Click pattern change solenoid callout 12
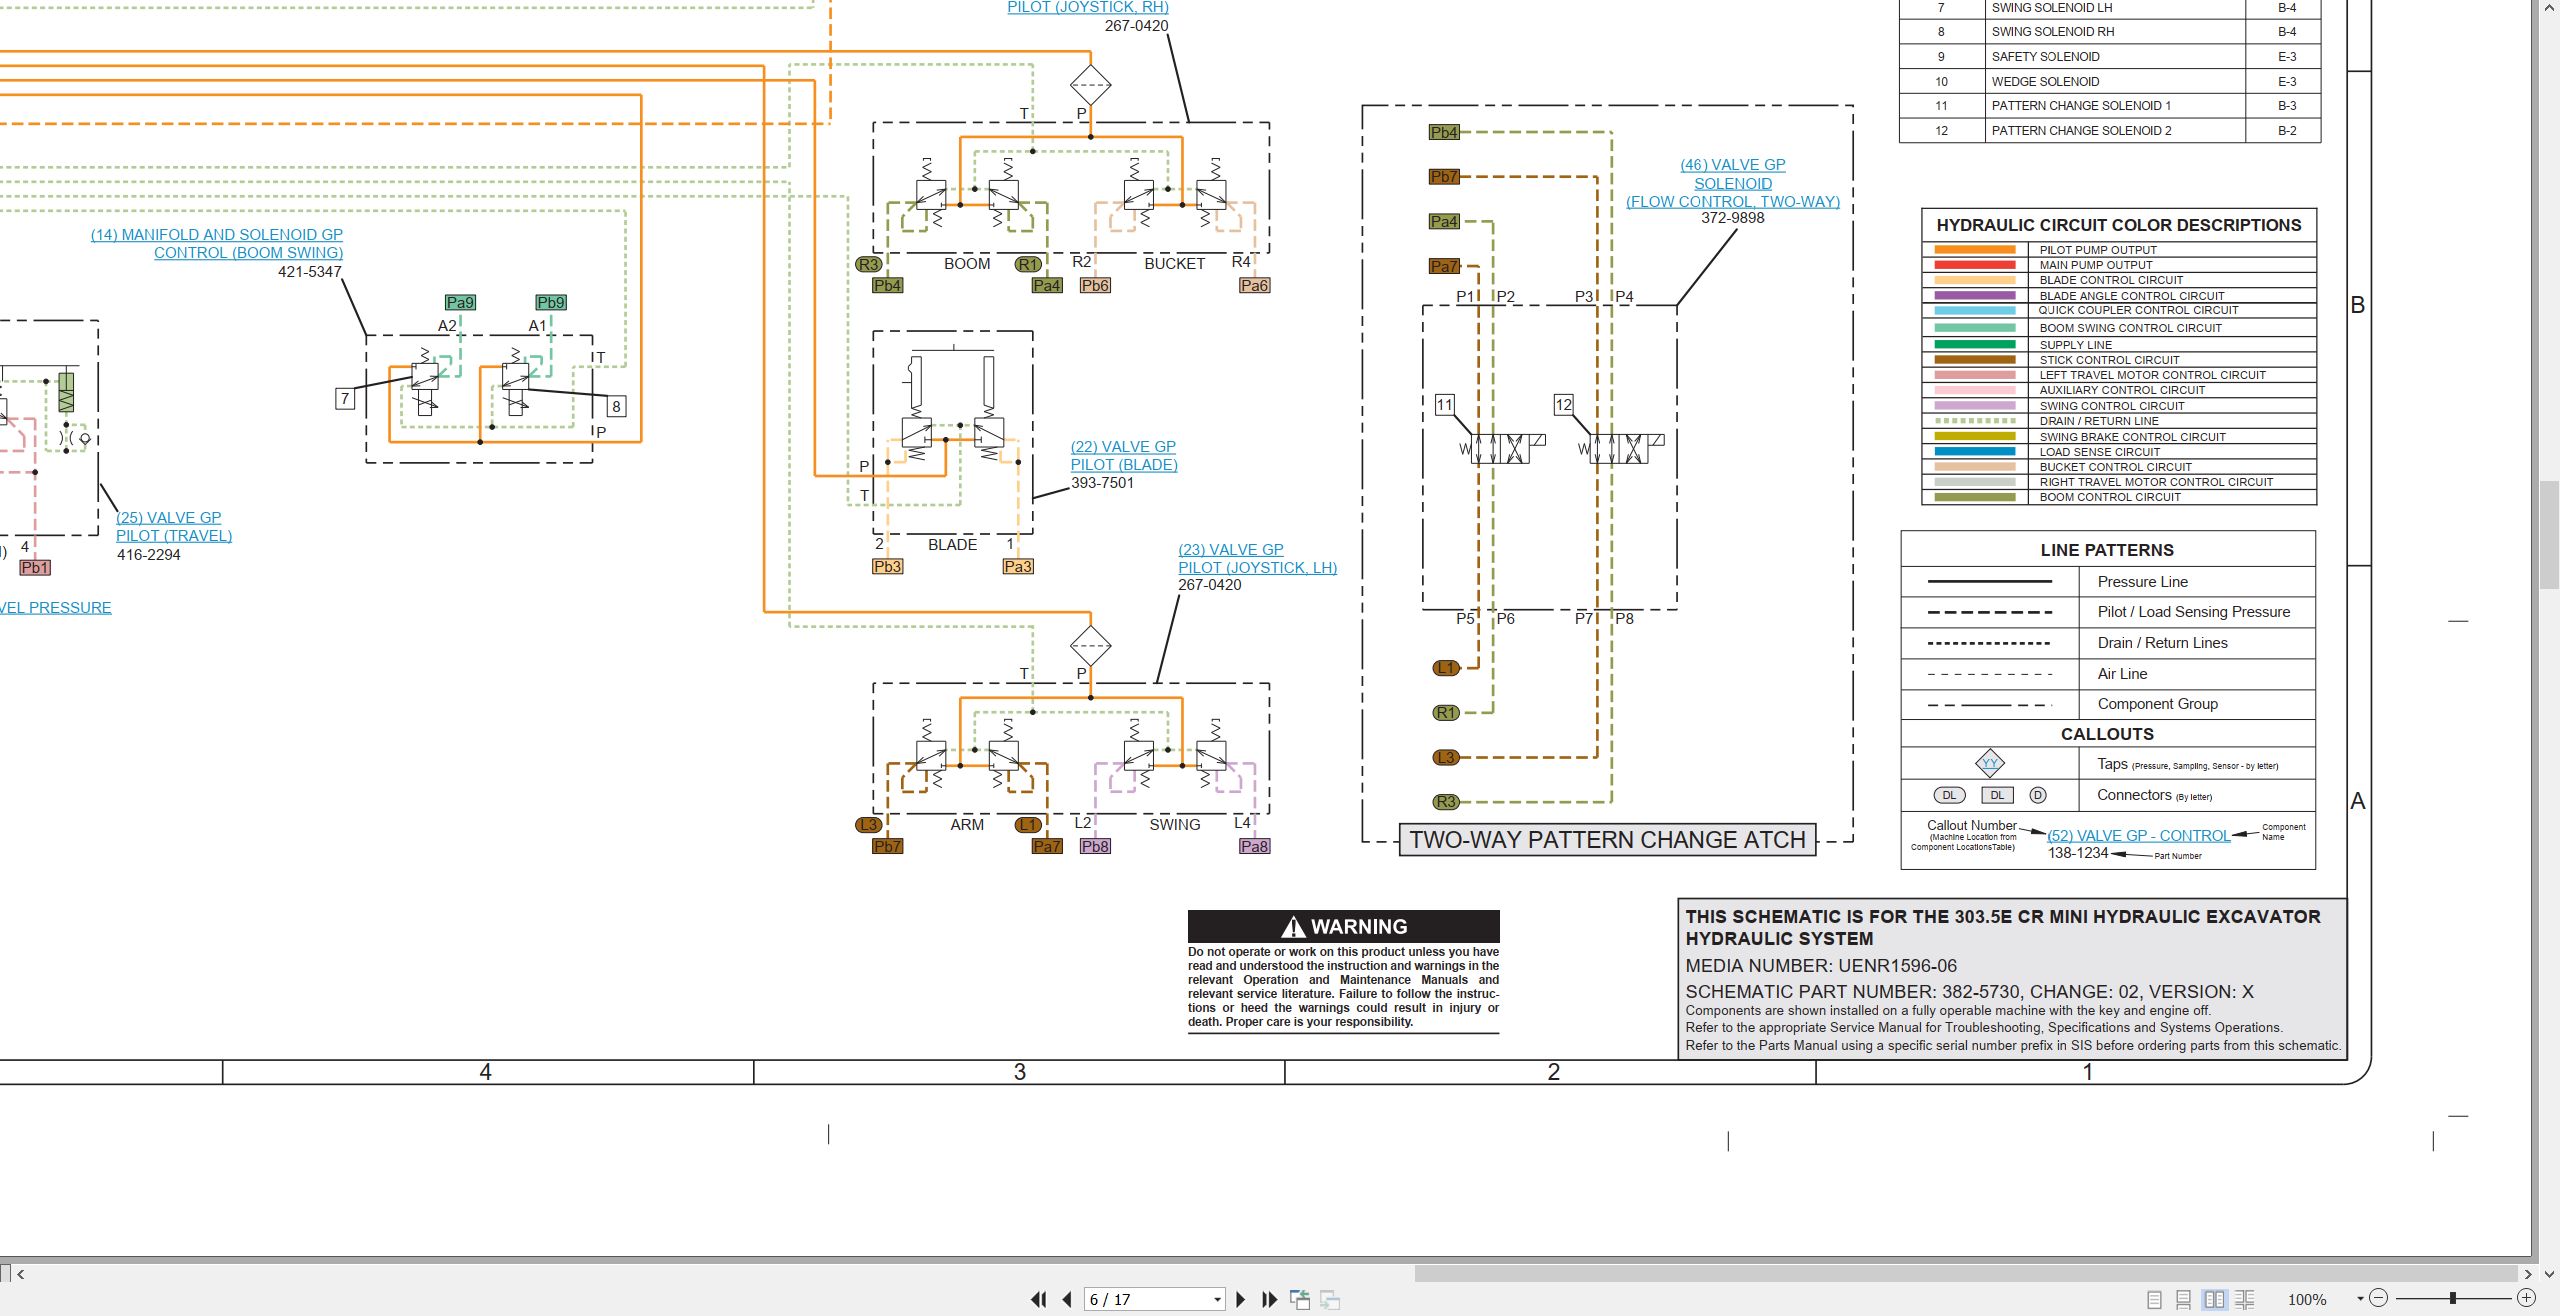 coord(1564,404)
